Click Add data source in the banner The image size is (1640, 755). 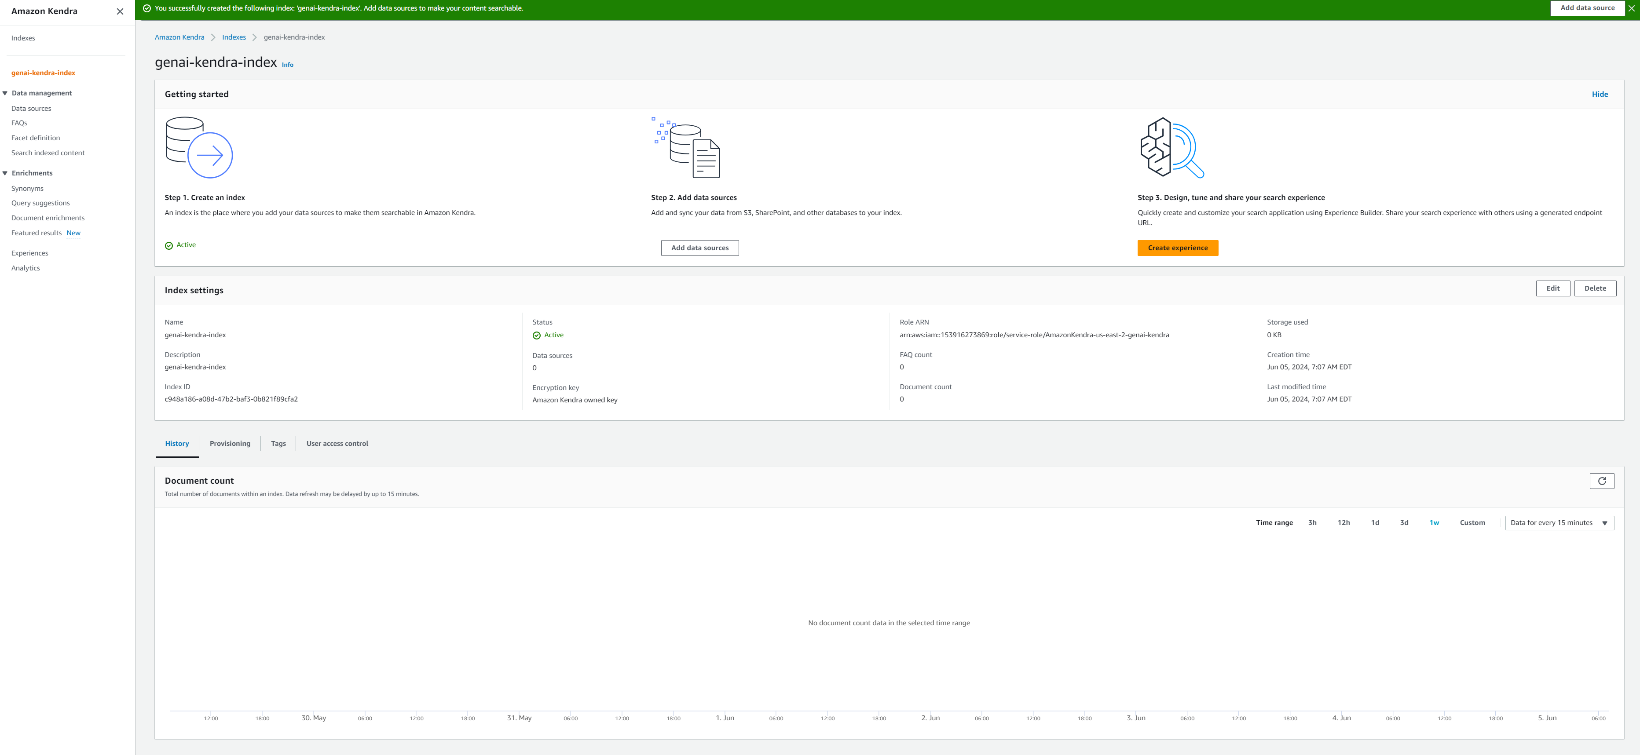pyautogui.click(x=1587, y=8)
